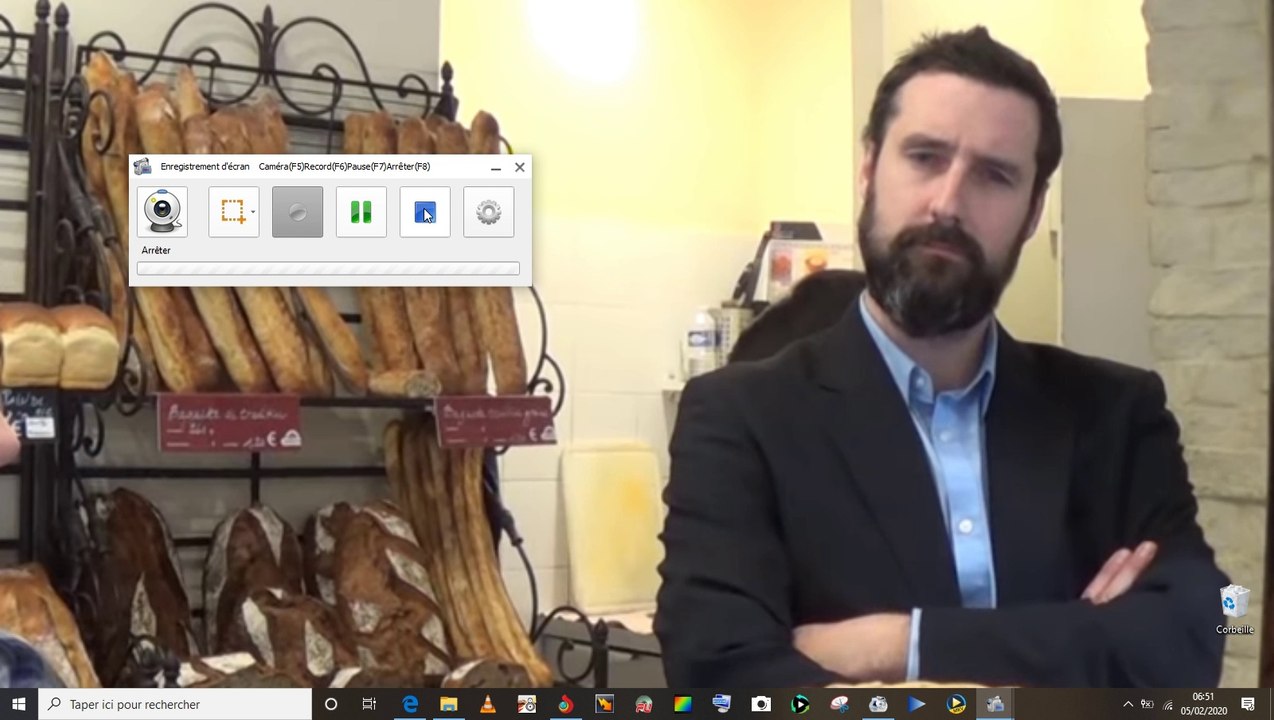Turn on the webcam camera in recorder
Image resolution: width=1274 pixels, height=720 pixels.
(x=162, y=212)
